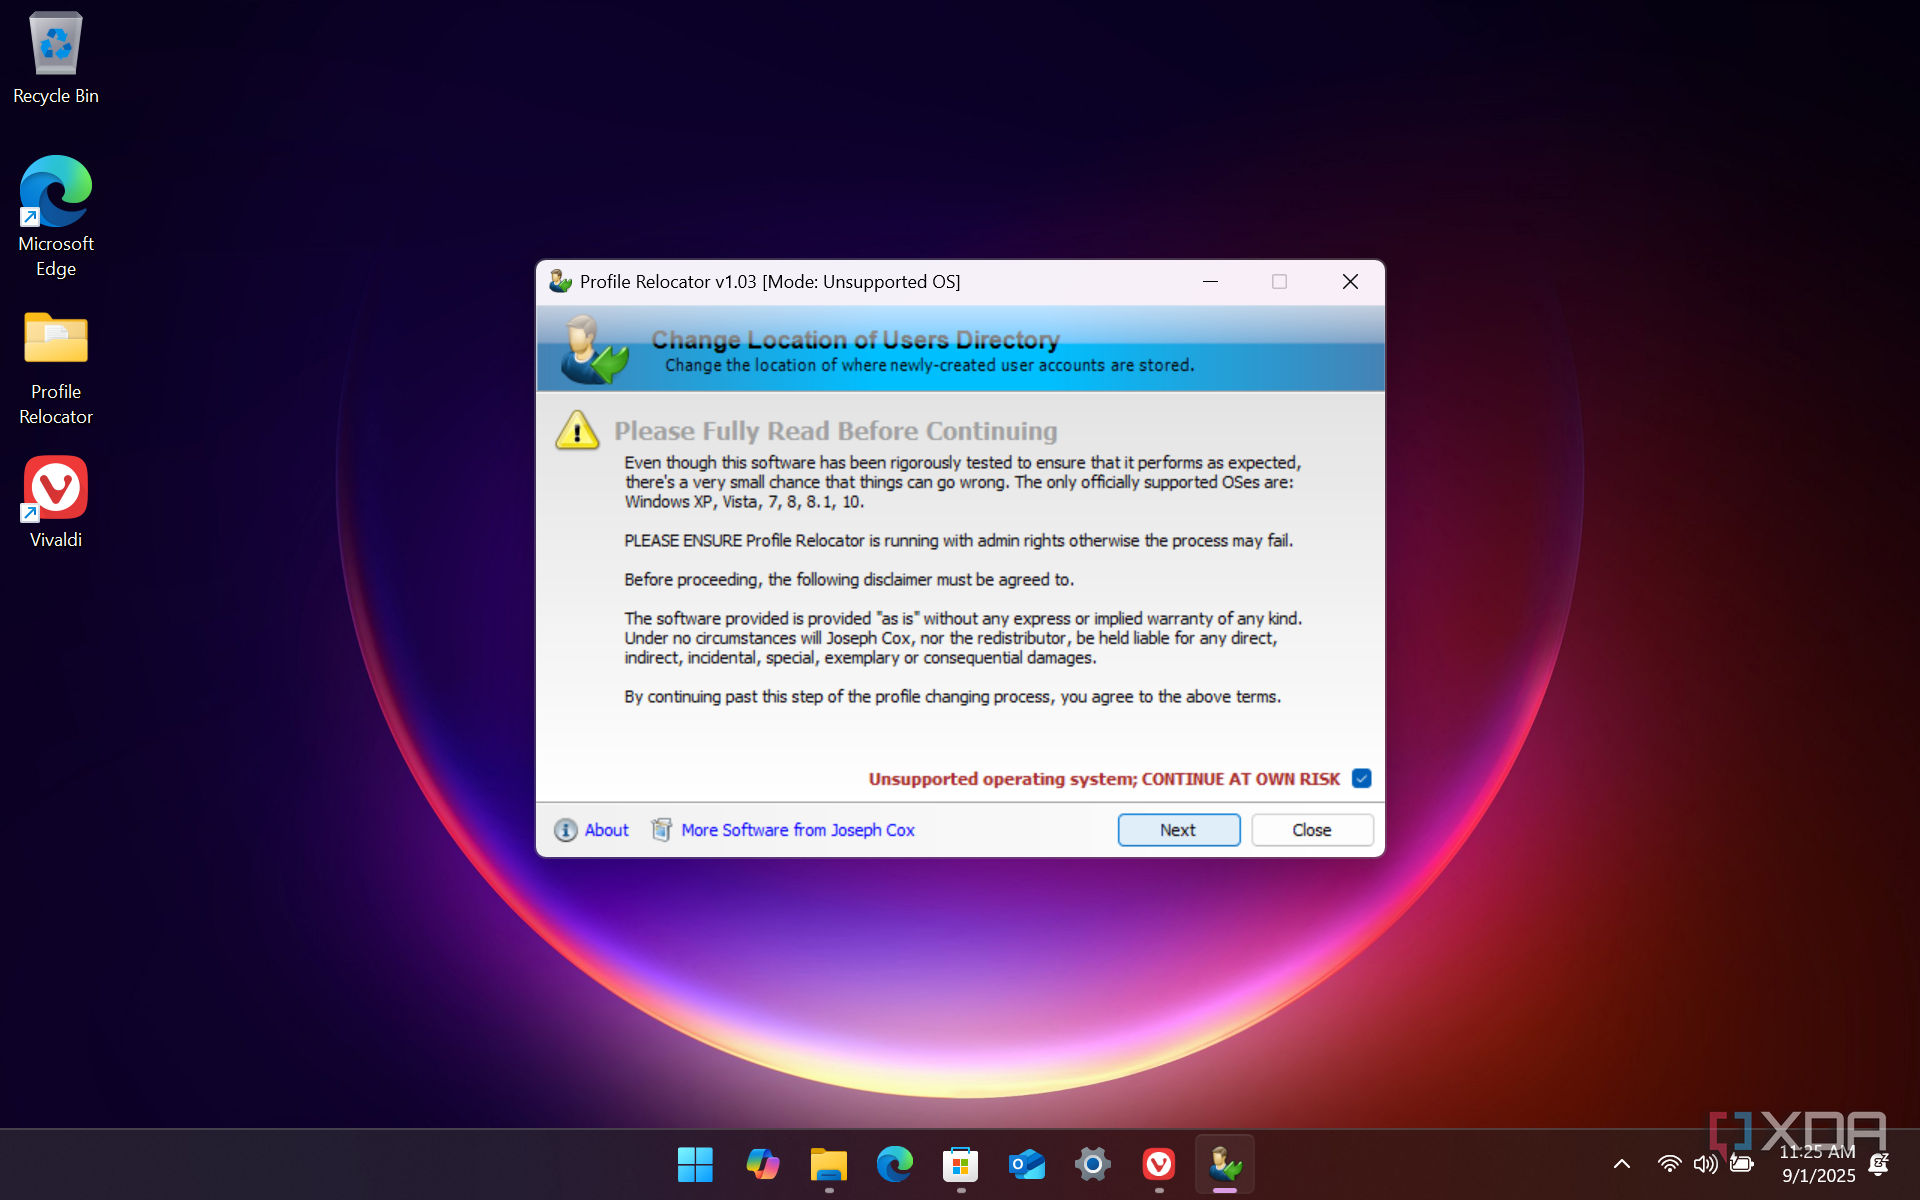Select the Microsoft Edge desktop shortcut
This screenshot has width=1920, height=1200.
pos(56,217)
